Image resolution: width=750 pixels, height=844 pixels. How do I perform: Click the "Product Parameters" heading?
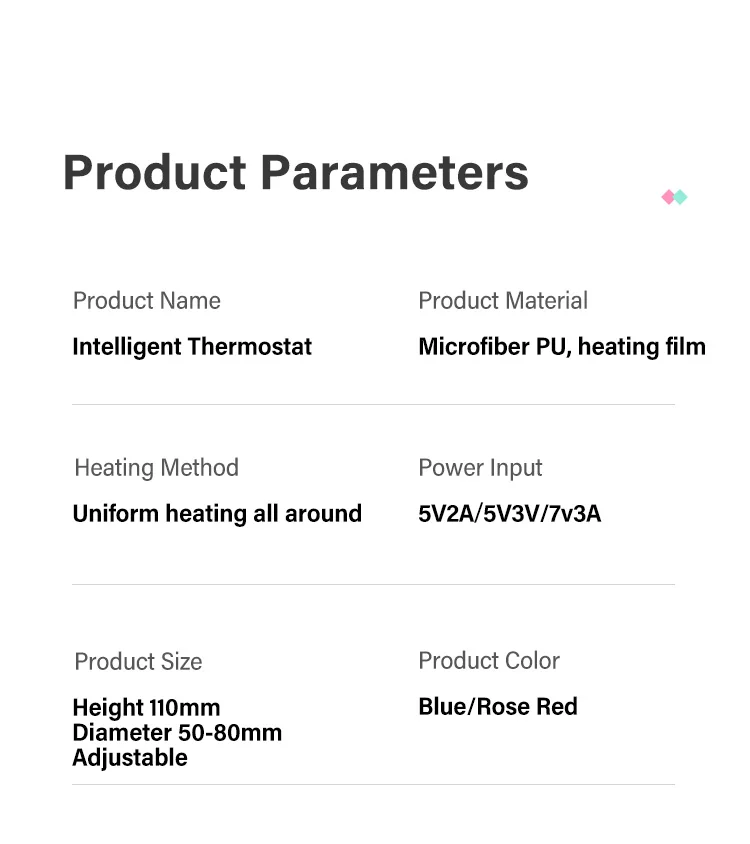[295, 172]
